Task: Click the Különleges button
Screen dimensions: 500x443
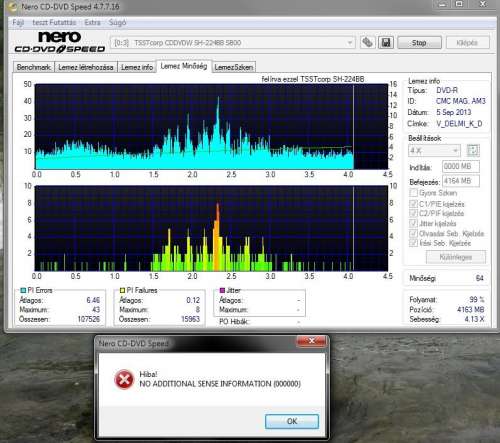Action: coord(456,257)
